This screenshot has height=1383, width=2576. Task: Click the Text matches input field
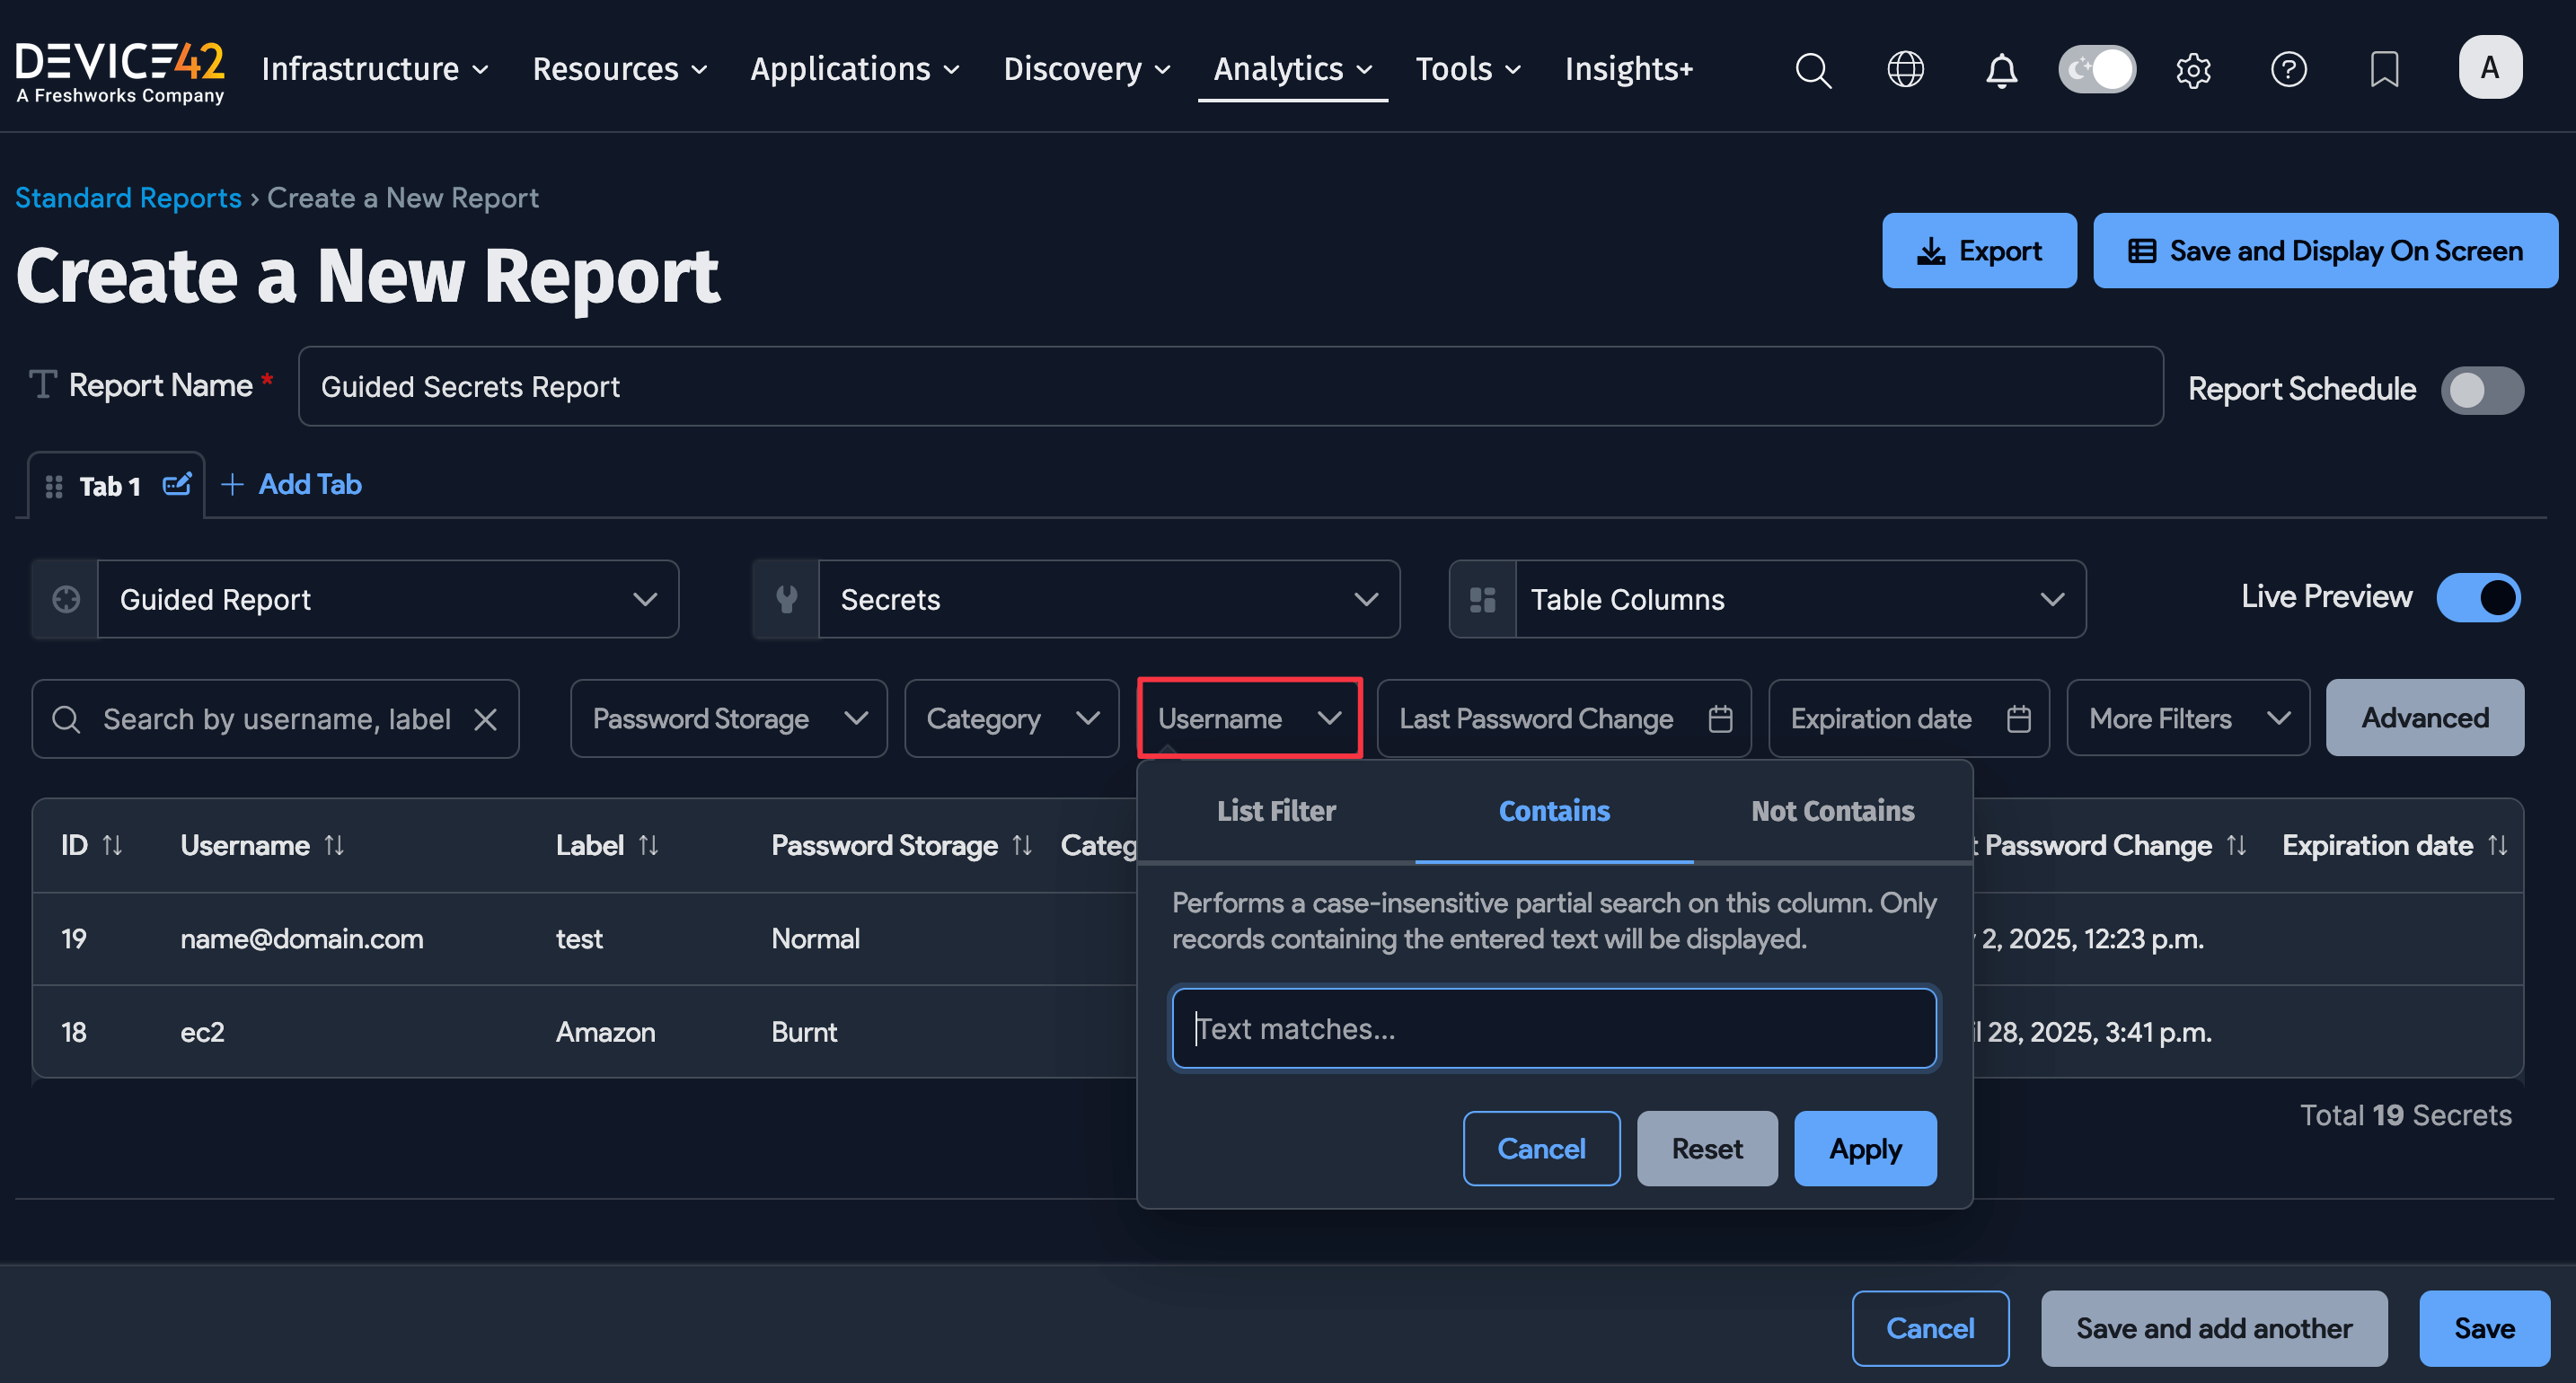point(1554,1029)
